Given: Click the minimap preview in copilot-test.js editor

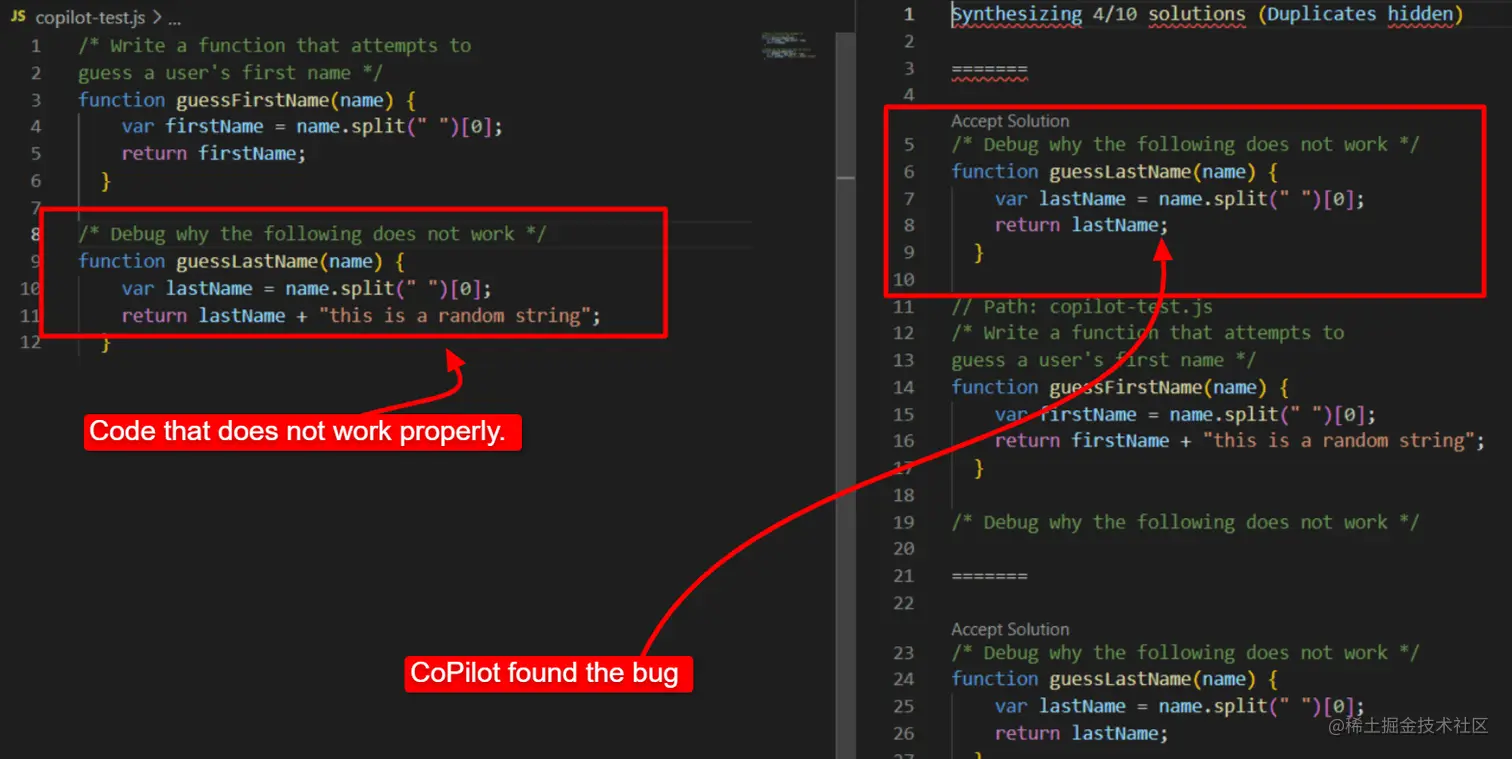Looking at the screenshot, I should [x=788, y=44].
